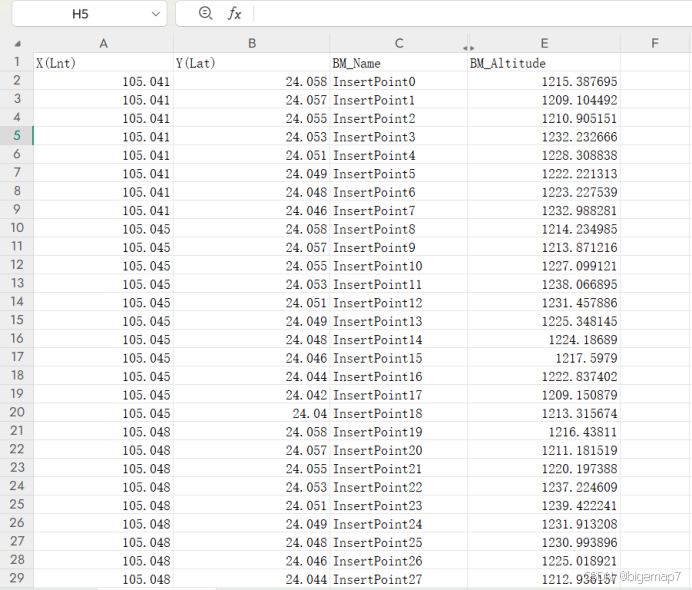Select cell containing InsertPoint0

click(x=399, y=81)
